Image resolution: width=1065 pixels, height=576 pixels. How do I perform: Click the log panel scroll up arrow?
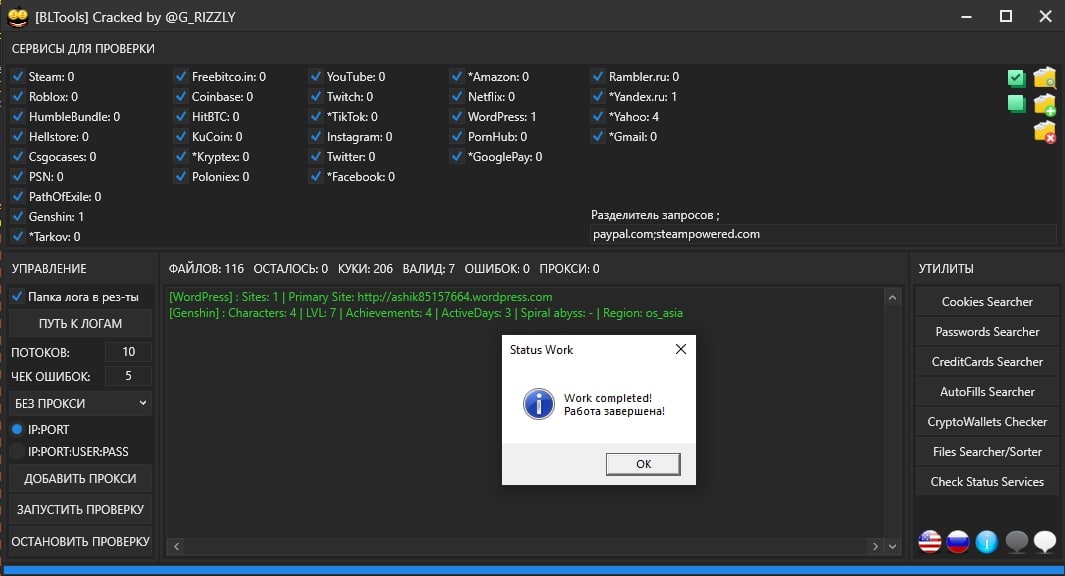pos(892,298)
